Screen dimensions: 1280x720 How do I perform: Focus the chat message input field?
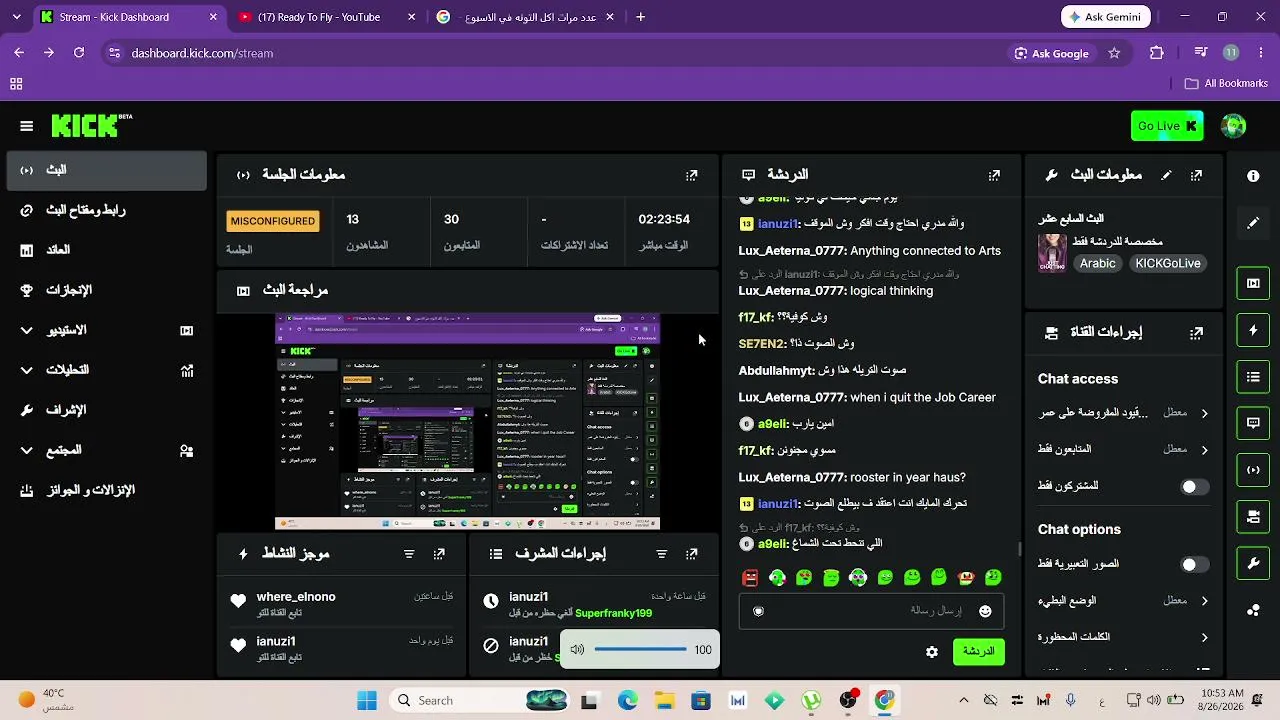871,611
